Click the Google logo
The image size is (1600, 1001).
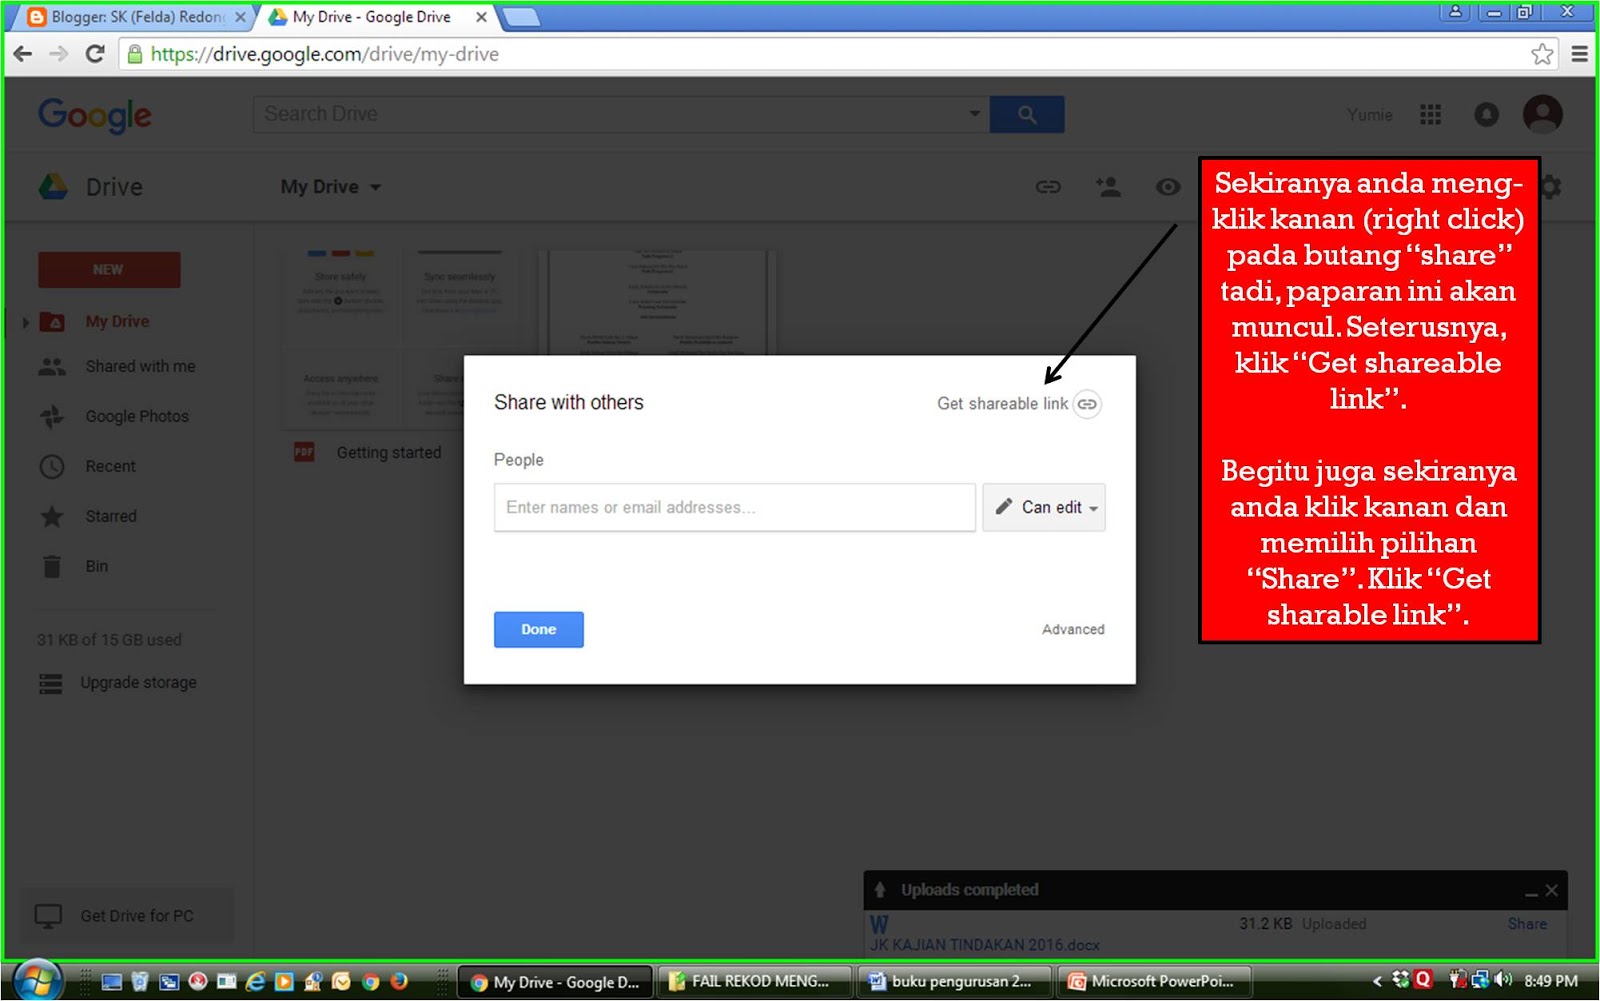95,115
